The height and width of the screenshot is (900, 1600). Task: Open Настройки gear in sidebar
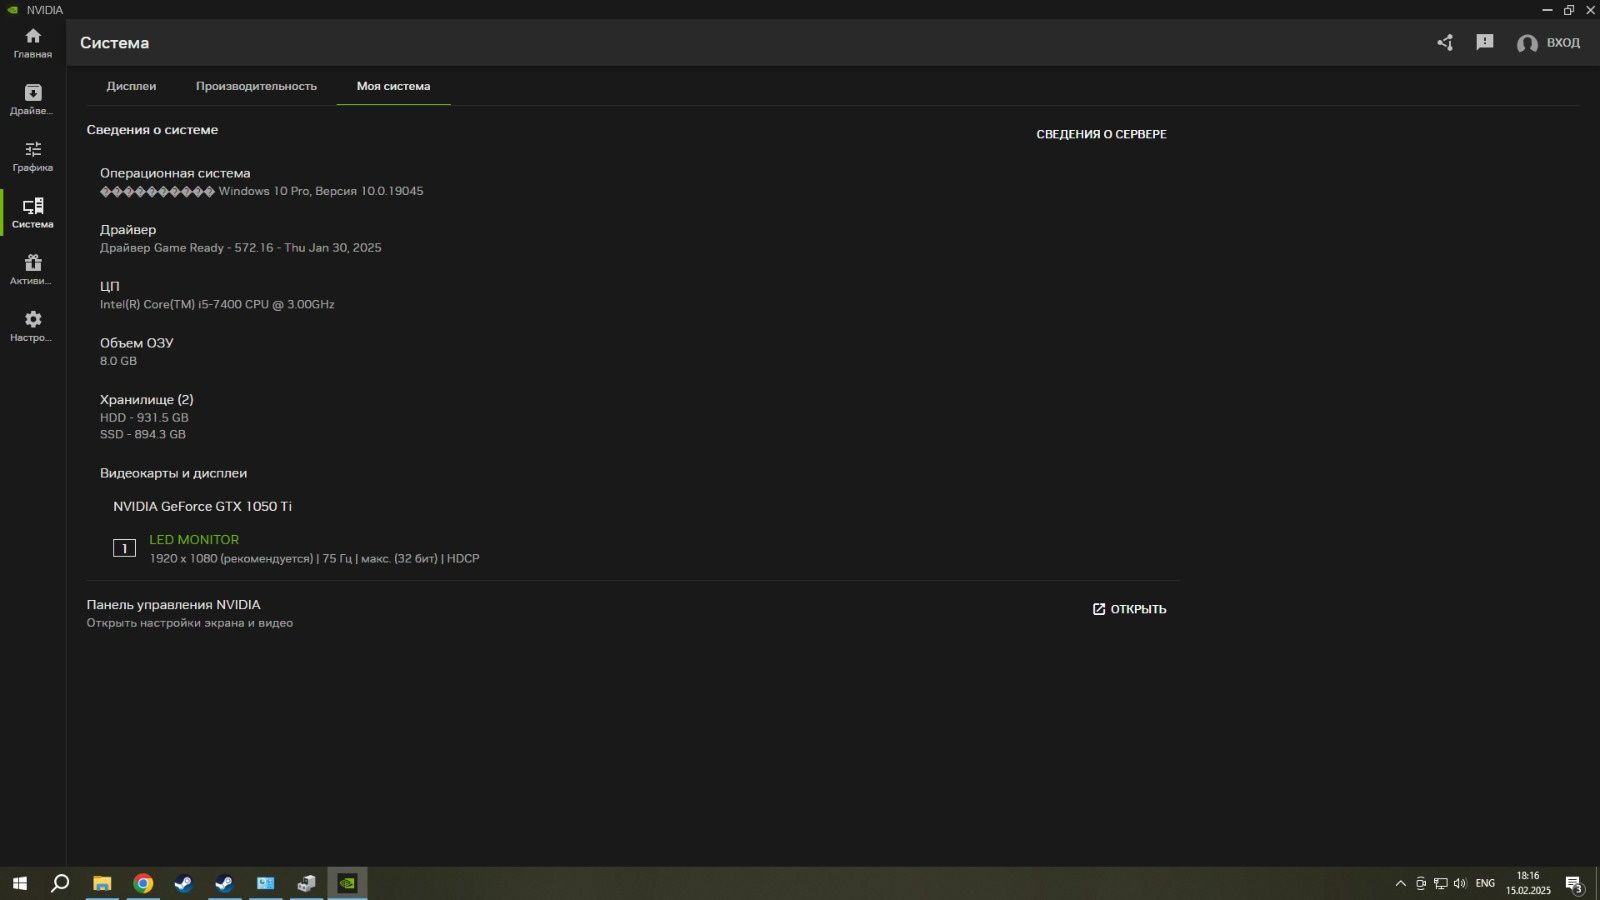[x=33, y=327]
